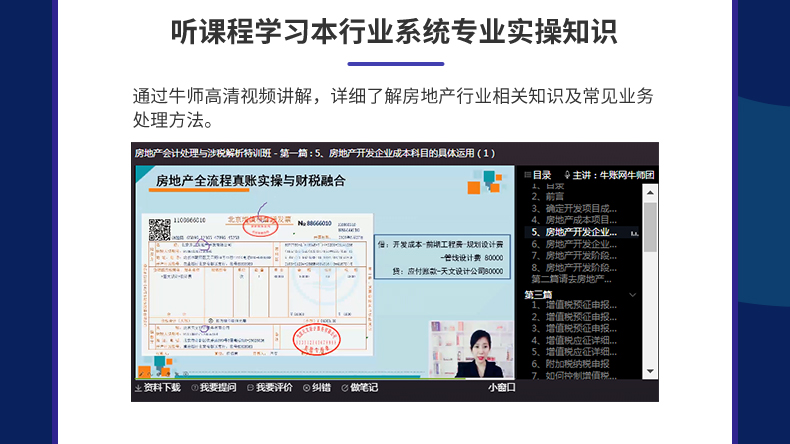Click the 我要评价 review icon
The image size is (790, 444).
pyautogui.click(x=249, y=388)
